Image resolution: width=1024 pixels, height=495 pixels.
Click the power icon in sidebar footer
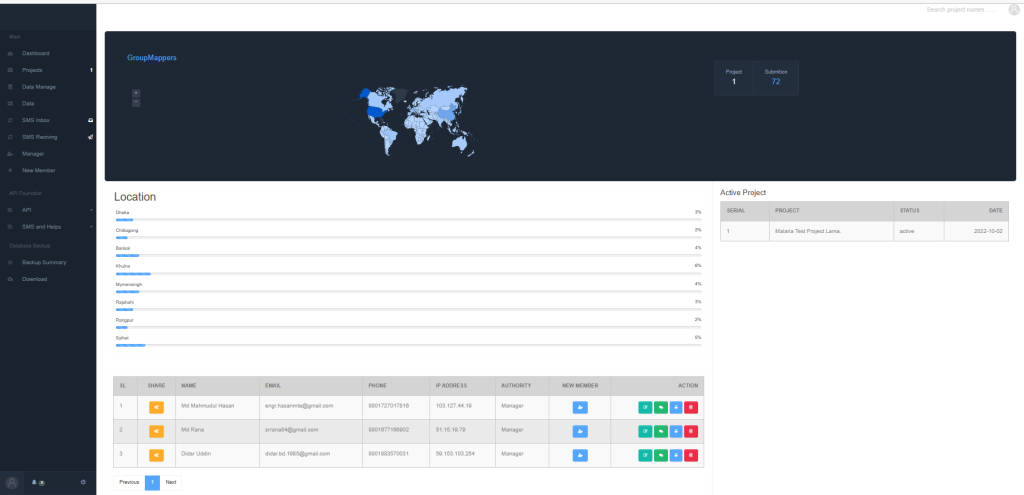[x=83, y=483]
